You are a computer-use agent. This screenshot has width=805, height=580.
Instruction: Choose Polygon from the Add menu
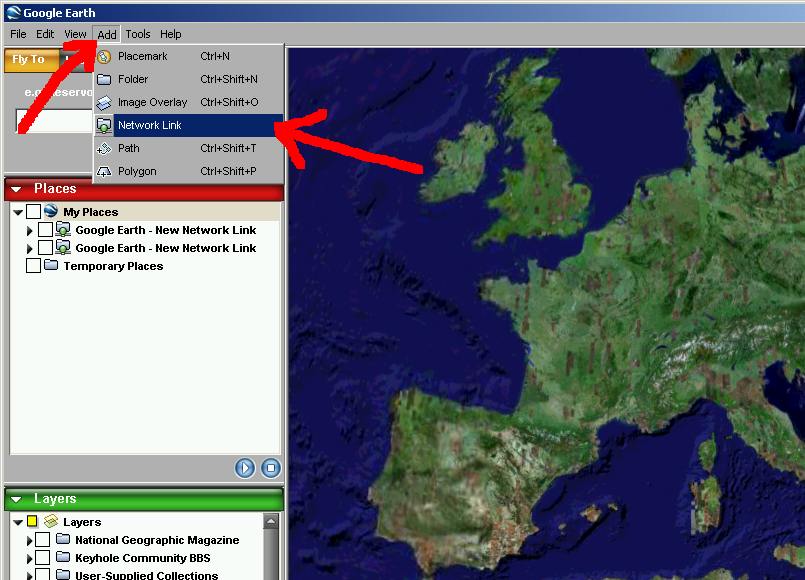point(188,171)
